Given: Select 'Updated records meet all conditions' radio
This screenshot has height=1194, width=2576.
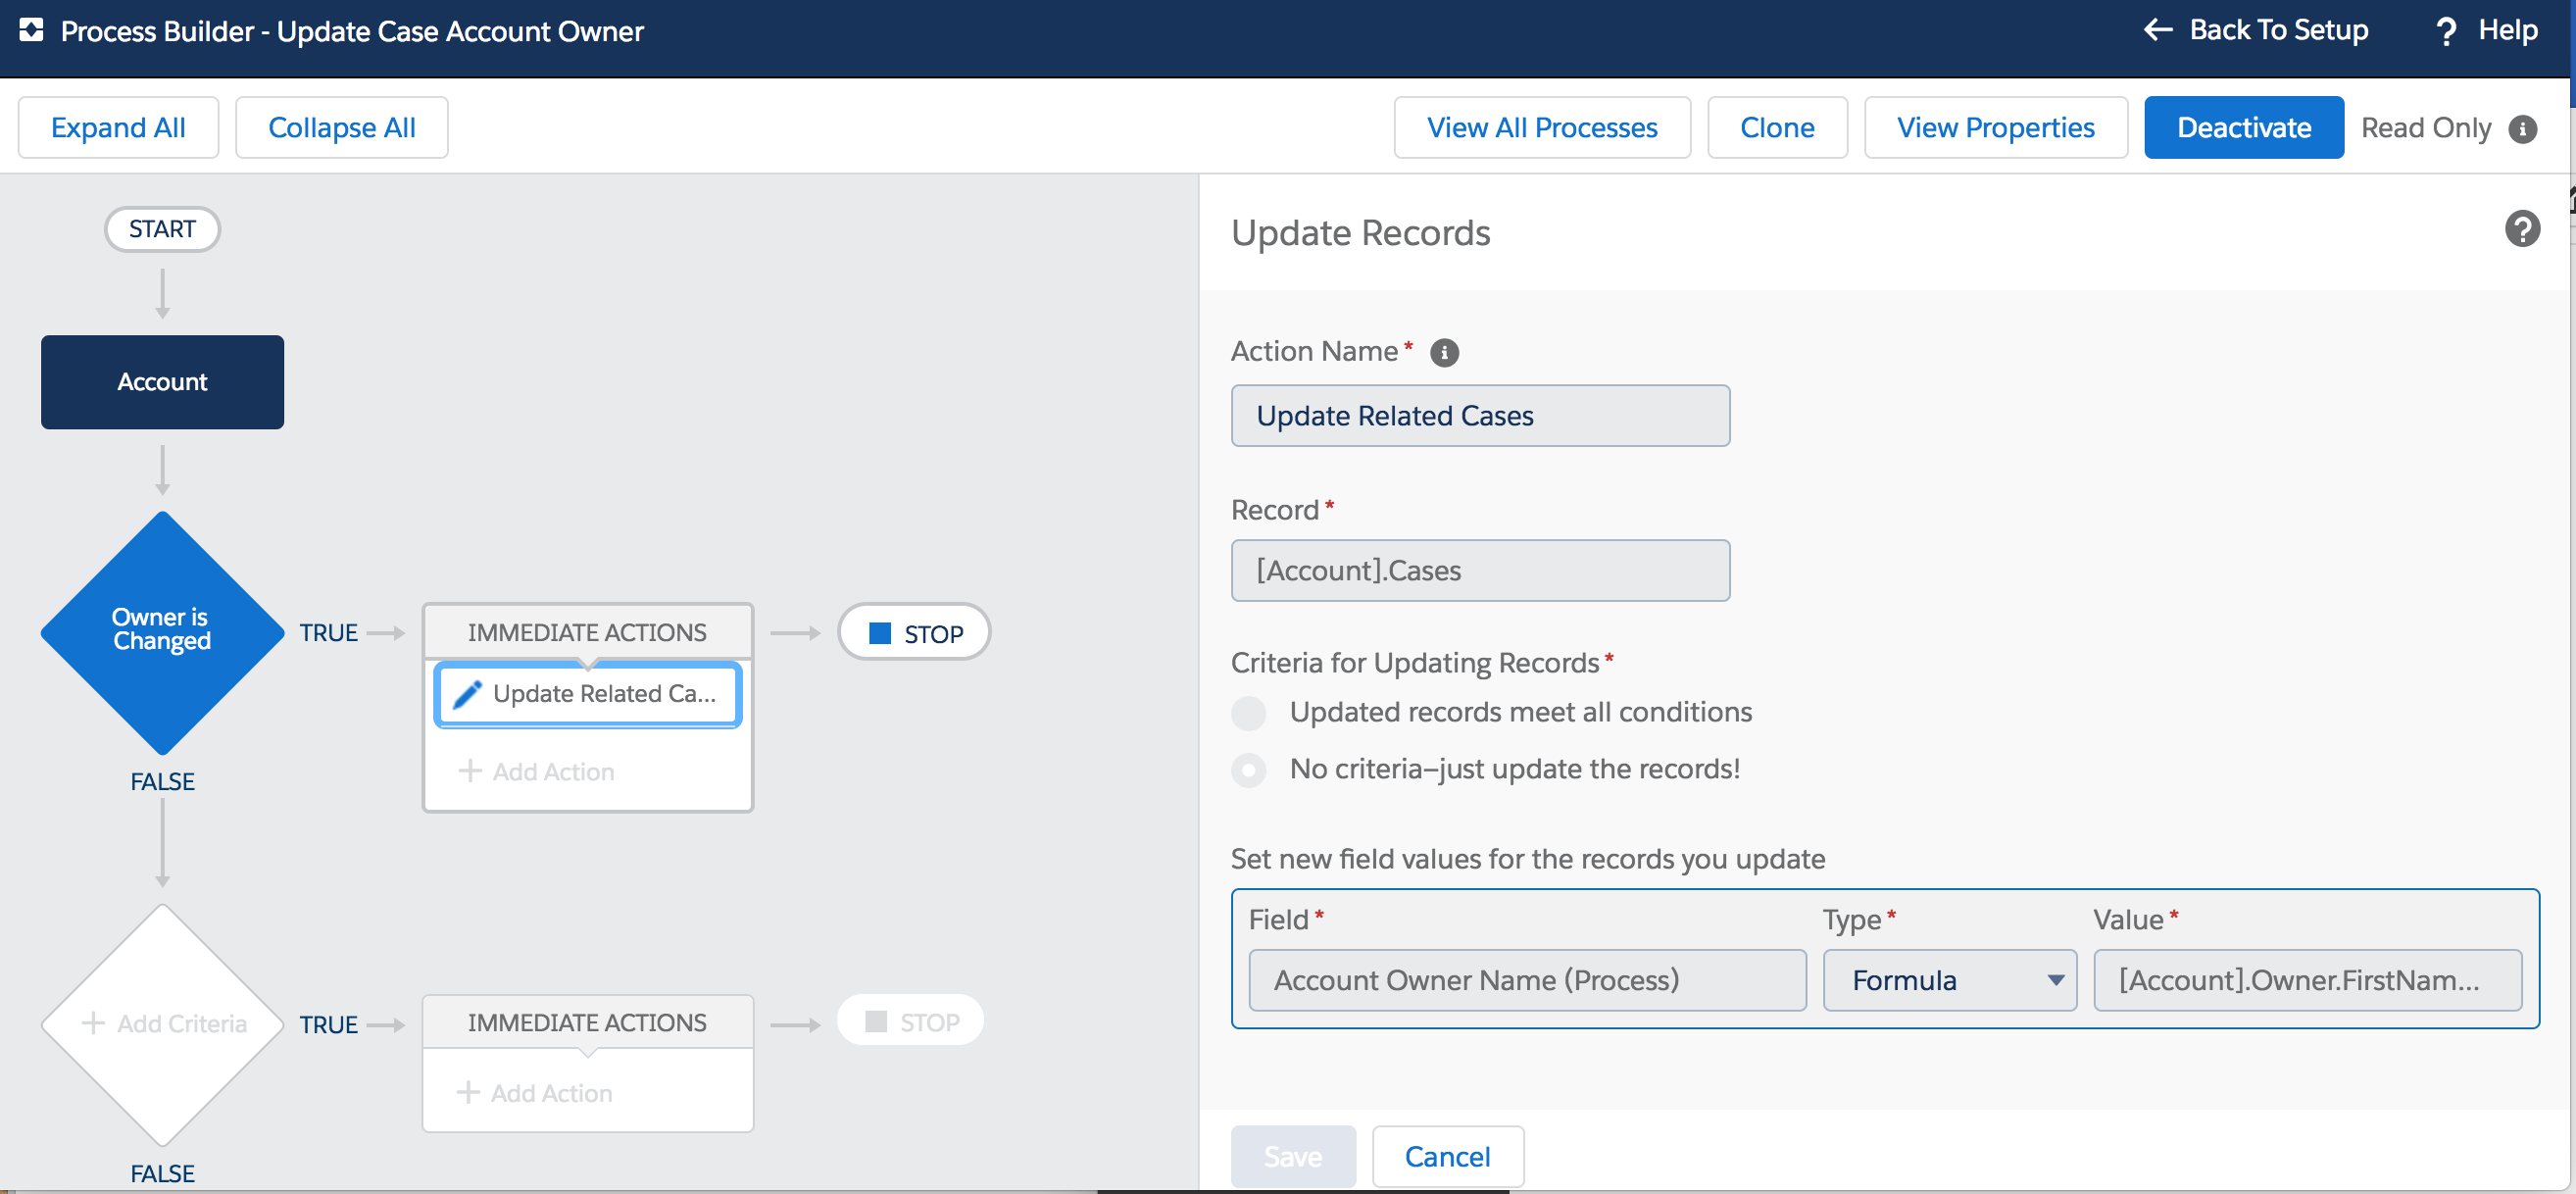Looking at the screenshot, I should [1248, 713].
